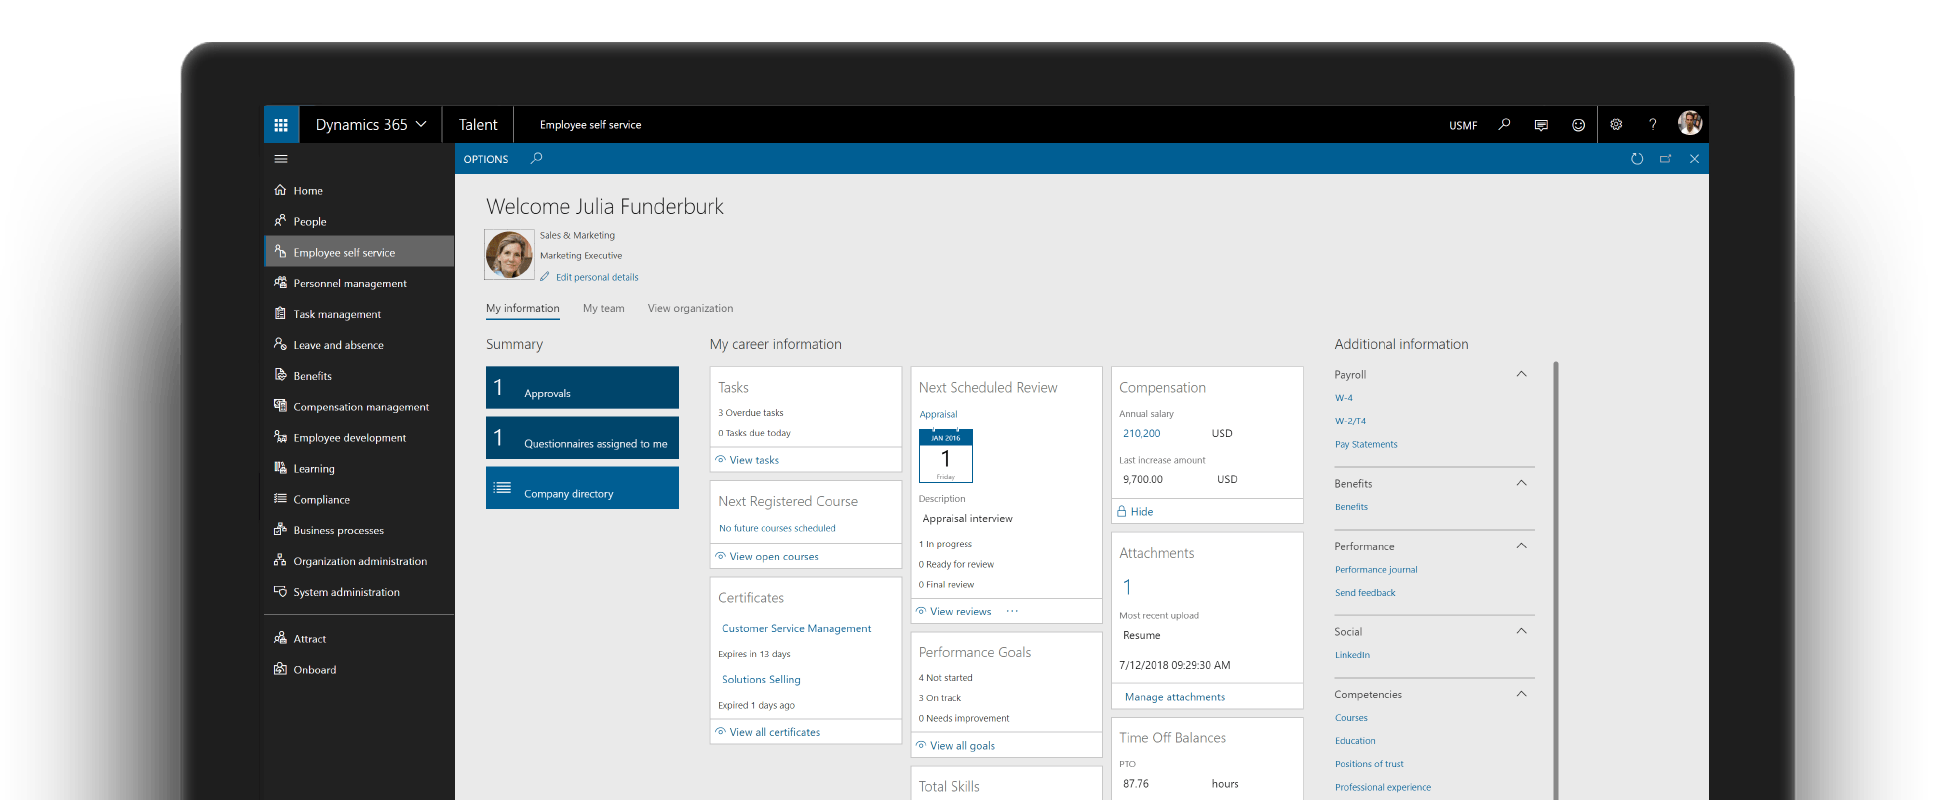Open Pay Statements link
Image resolution: width=1960 pixels, height=800 pixels.
tap(1366, 444)
